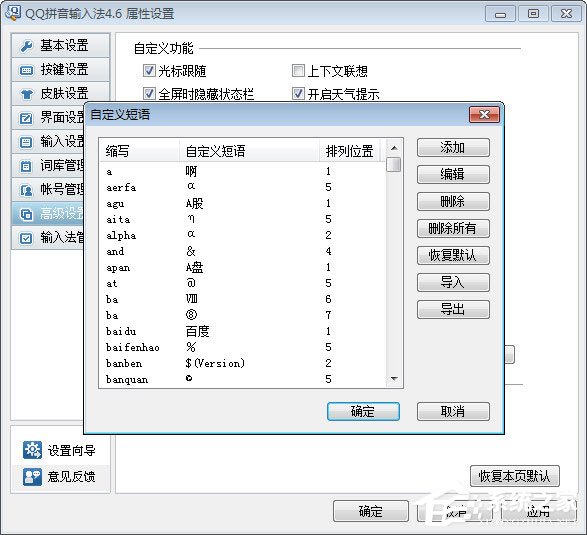The image size is (587, 535).
Task: Click the feedback icon for 意见反馈
Action: [33, 477]
